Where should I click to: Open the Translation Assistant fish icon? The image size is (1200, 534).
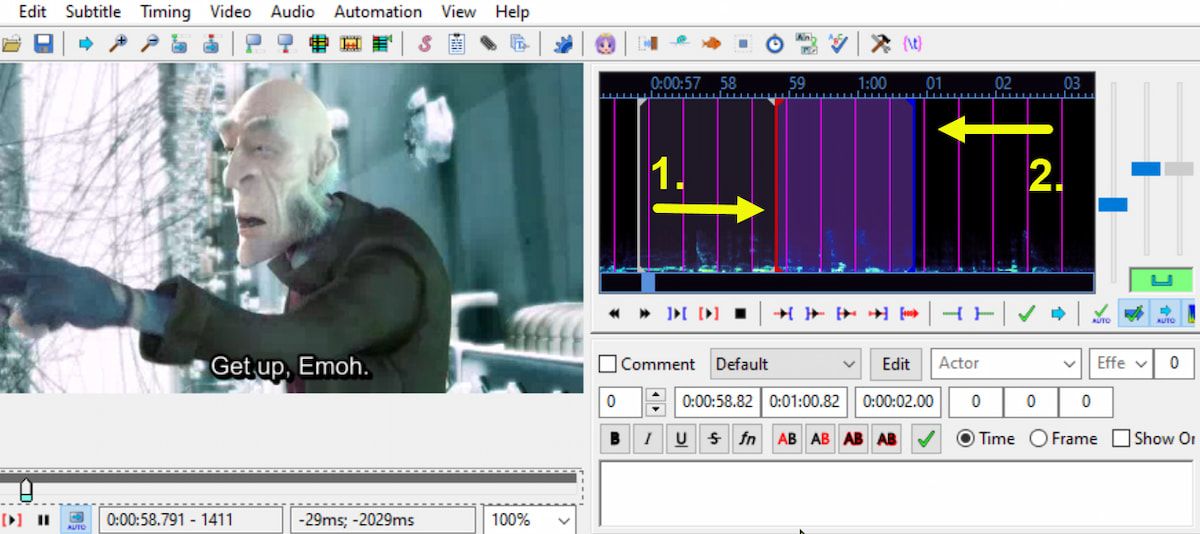[712, 44]
